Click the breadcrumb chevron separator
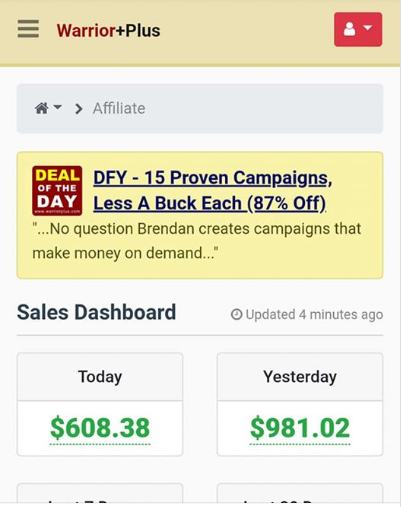 [79, 109]
